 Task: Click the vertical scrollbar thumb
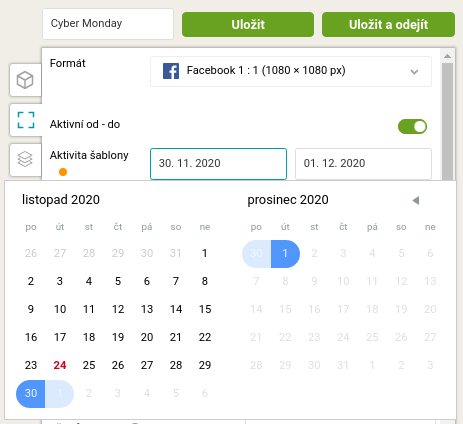[x=447, y=122]
